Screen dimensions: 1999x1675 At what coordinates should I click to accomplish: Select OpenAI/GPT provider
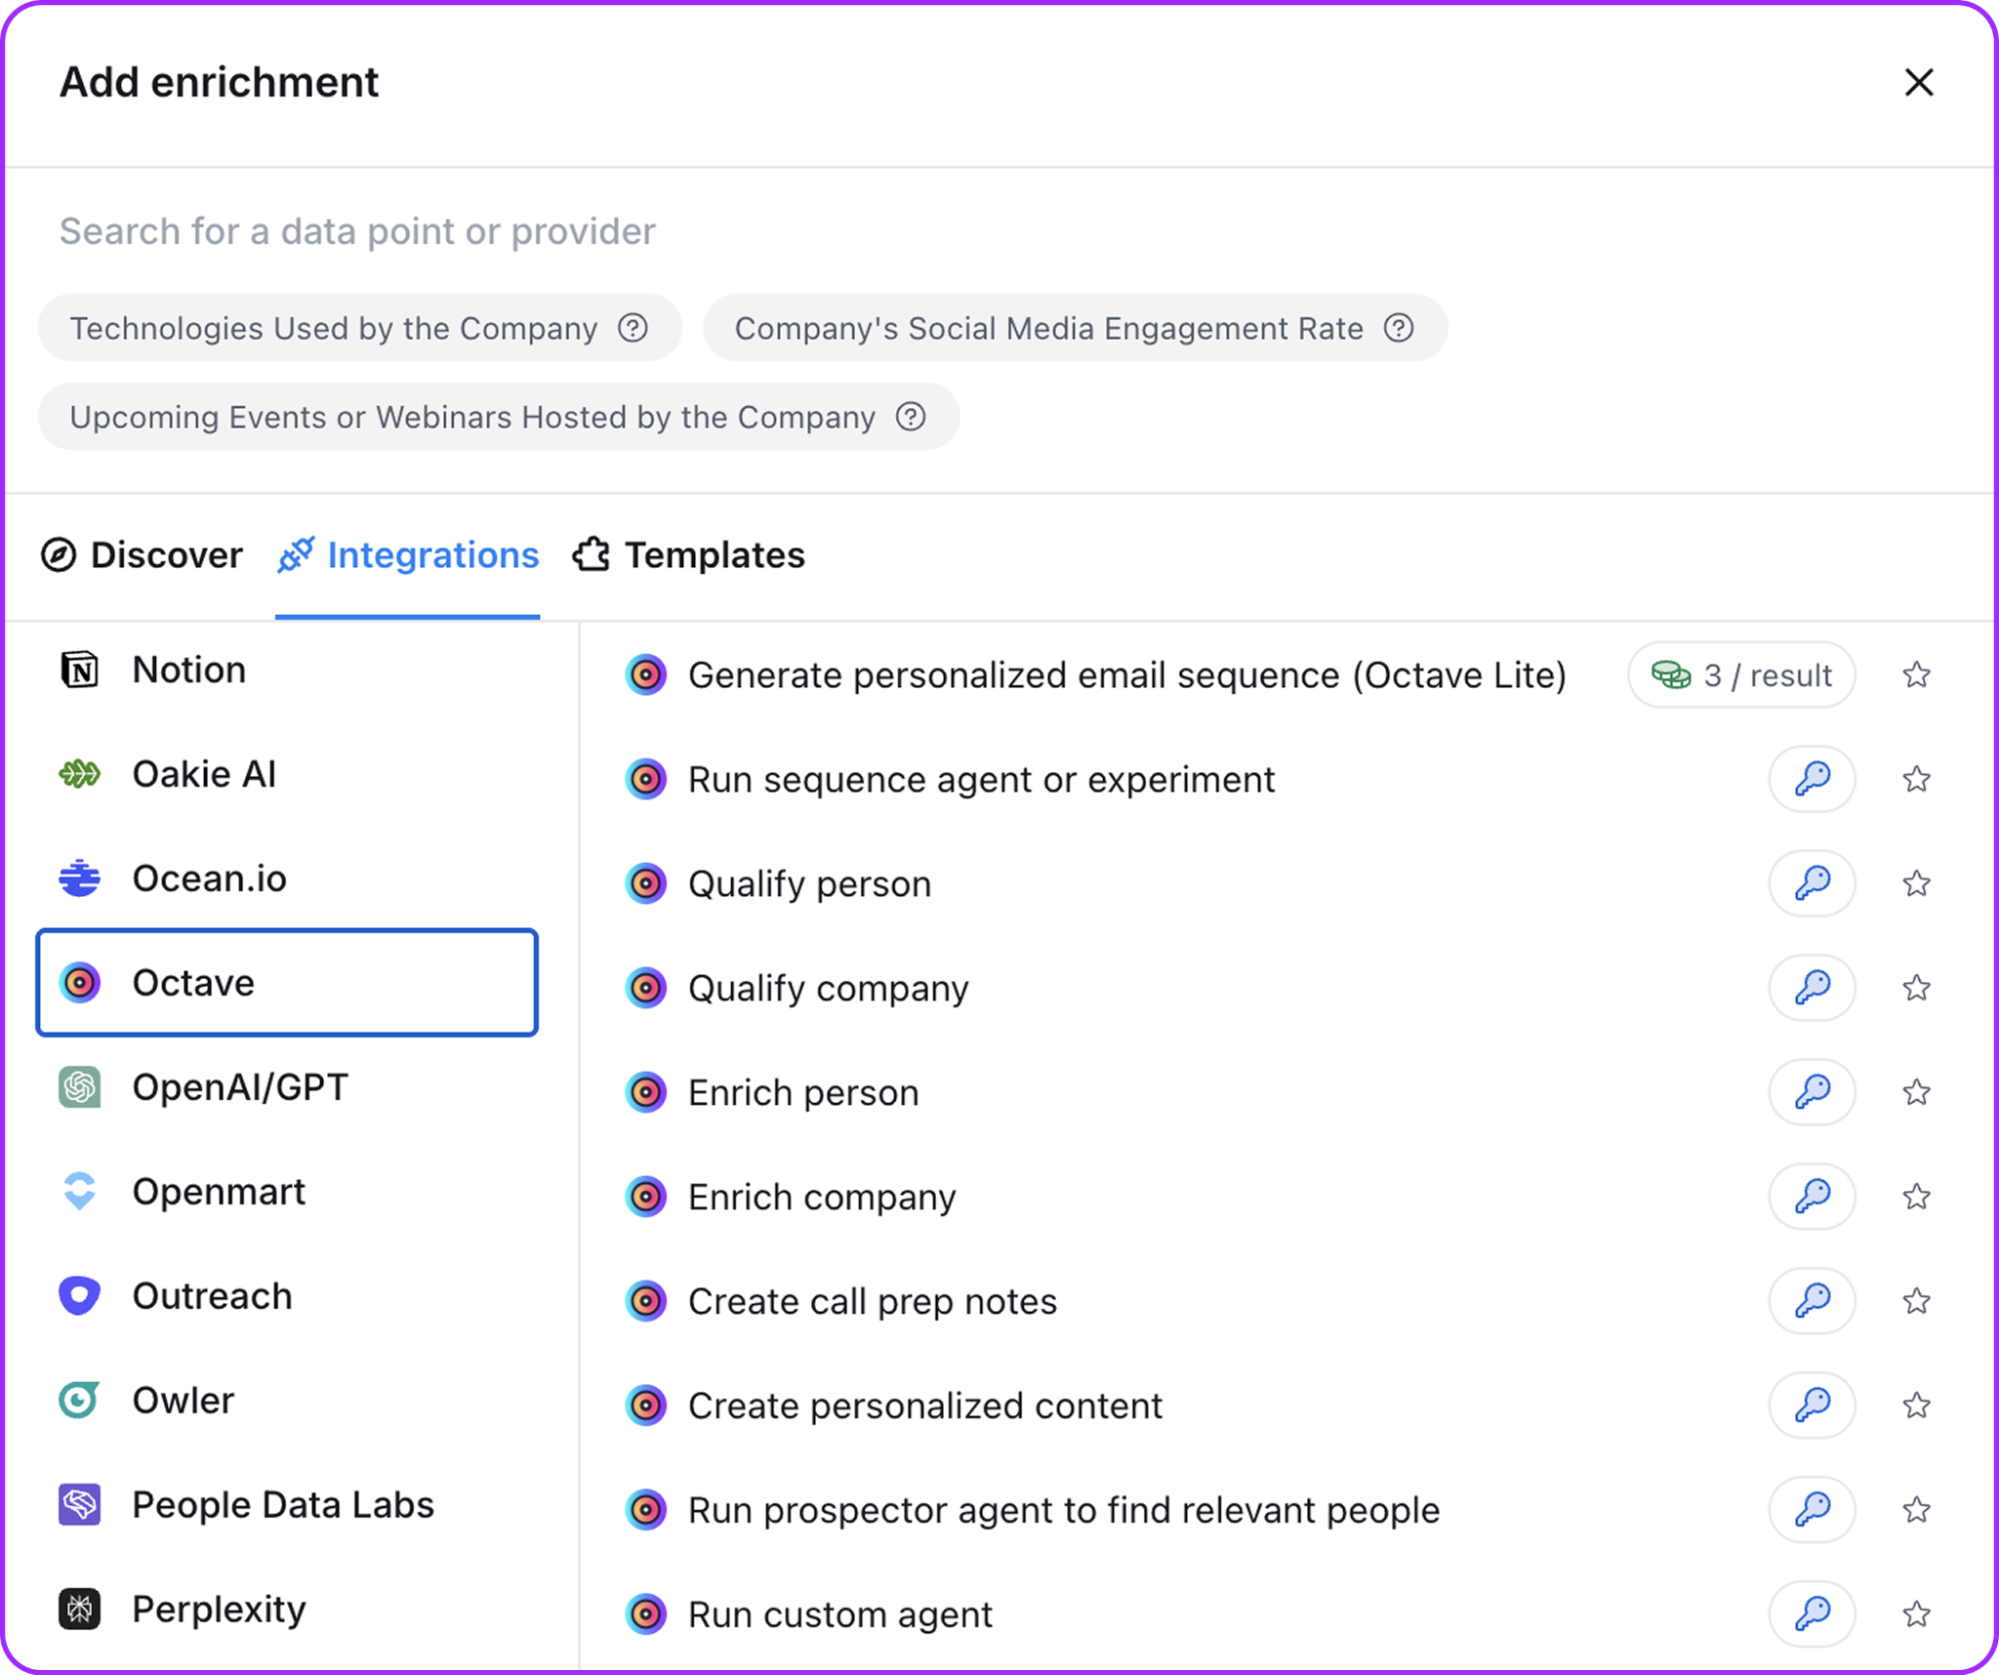pos(287,1087)
